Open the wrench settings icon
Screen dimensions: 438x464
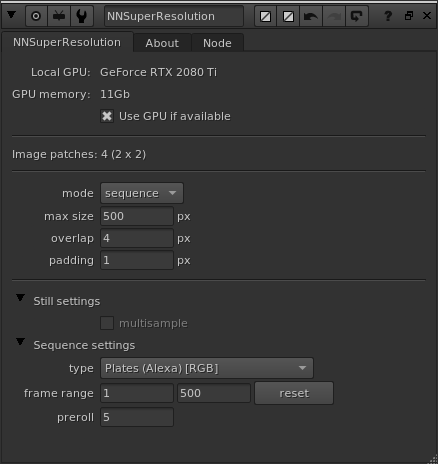[82, 16]
